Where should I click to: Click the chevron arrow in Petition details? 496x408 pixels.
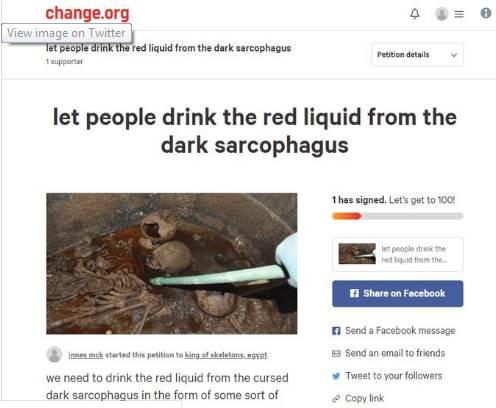pos(454,55)
